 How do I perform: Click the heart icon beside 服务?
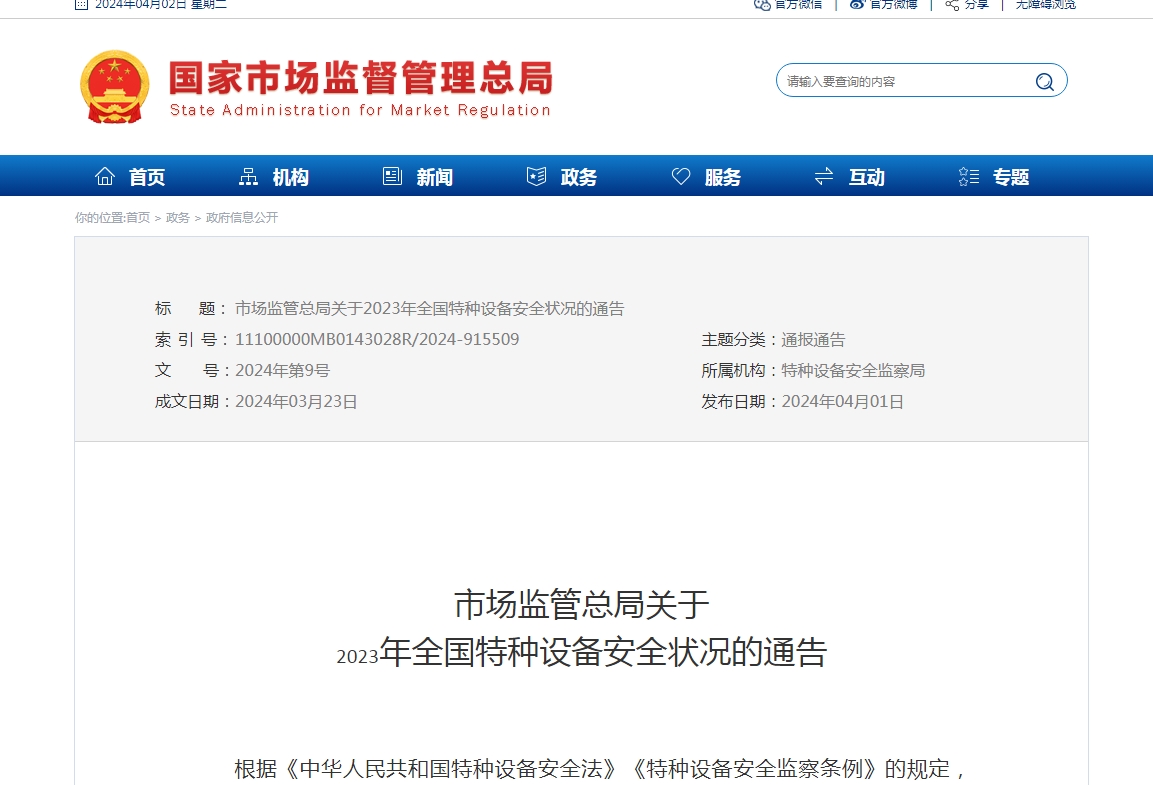[x=681, y=177]
